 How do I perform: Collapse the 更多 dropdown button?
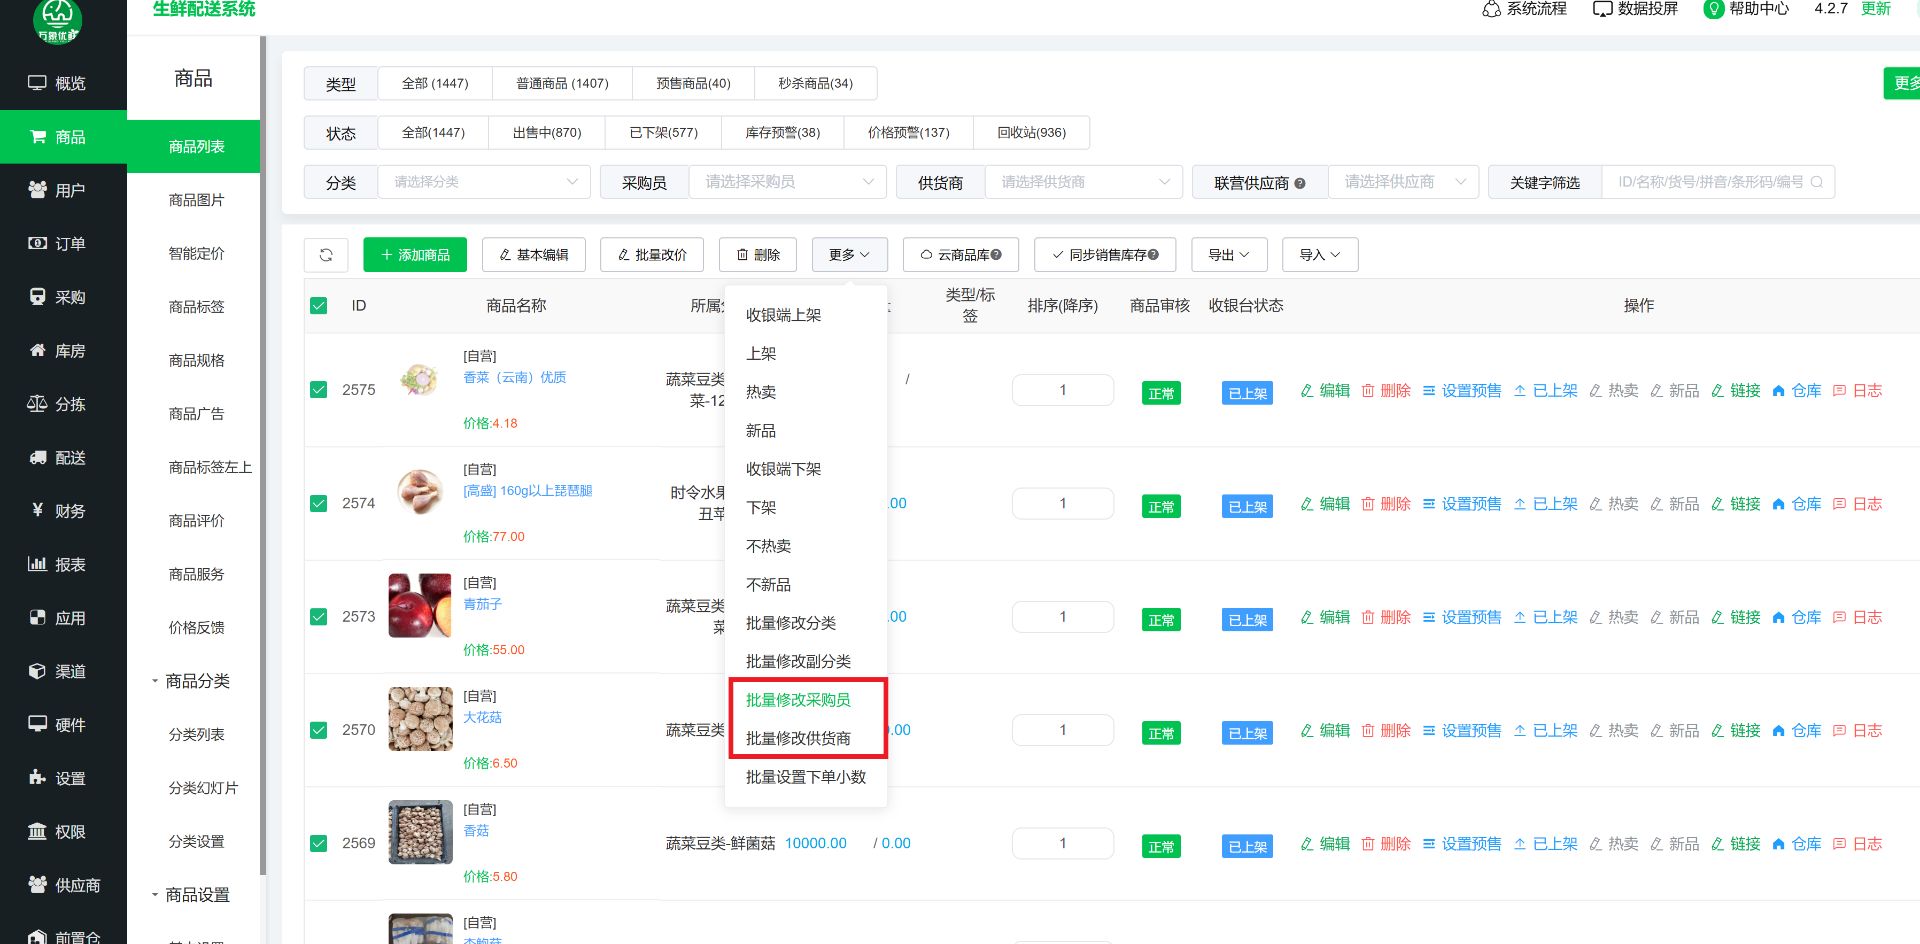click(x=849, y=255)
